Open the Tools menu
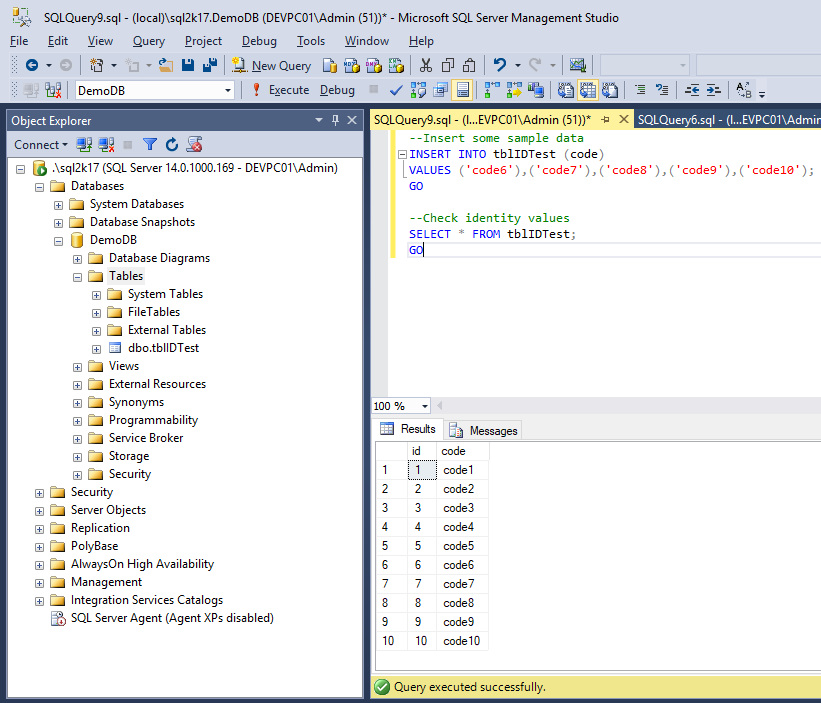This screenshot has height=703, width=821. tap(310, 41)
